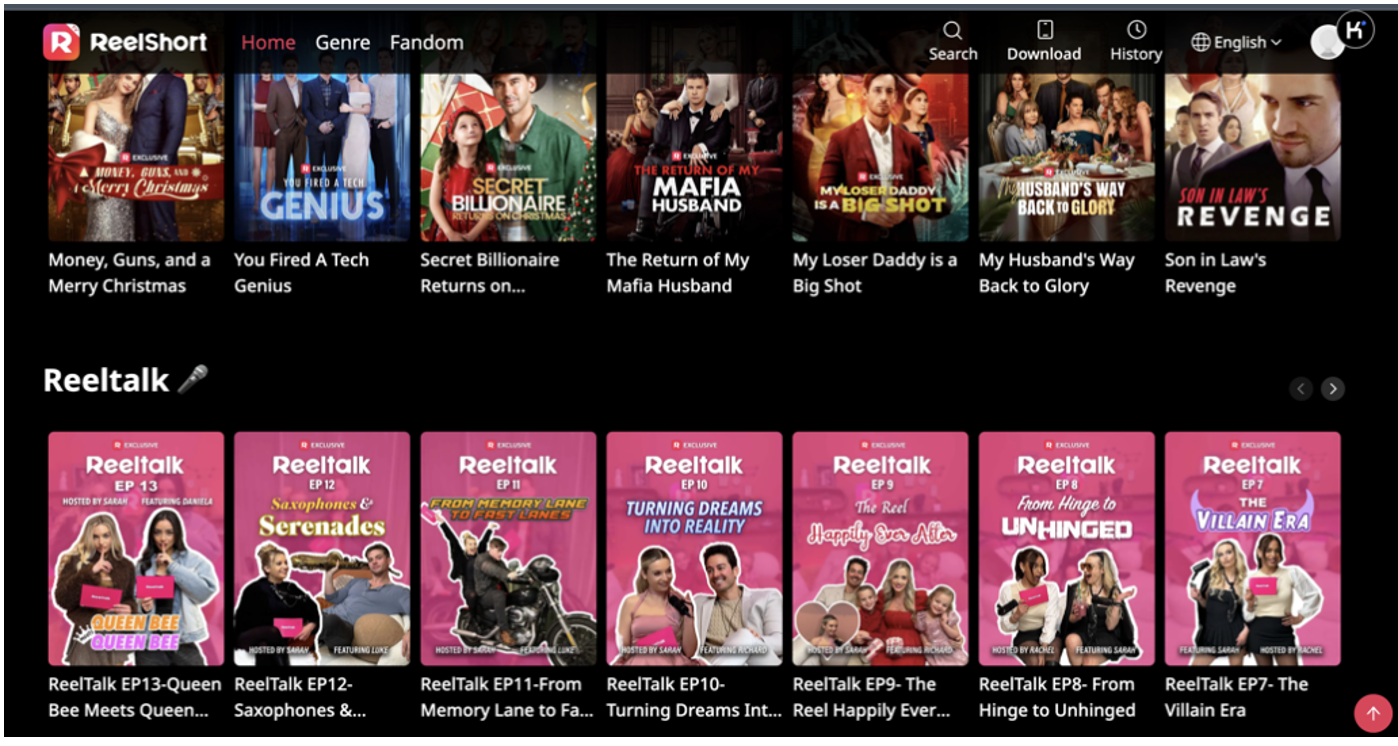This screenshot has height=746, width=1398.
Task: Click text 'ReelTalk EP13-Queen Bee Meets Queen...'
Action: 135,698
